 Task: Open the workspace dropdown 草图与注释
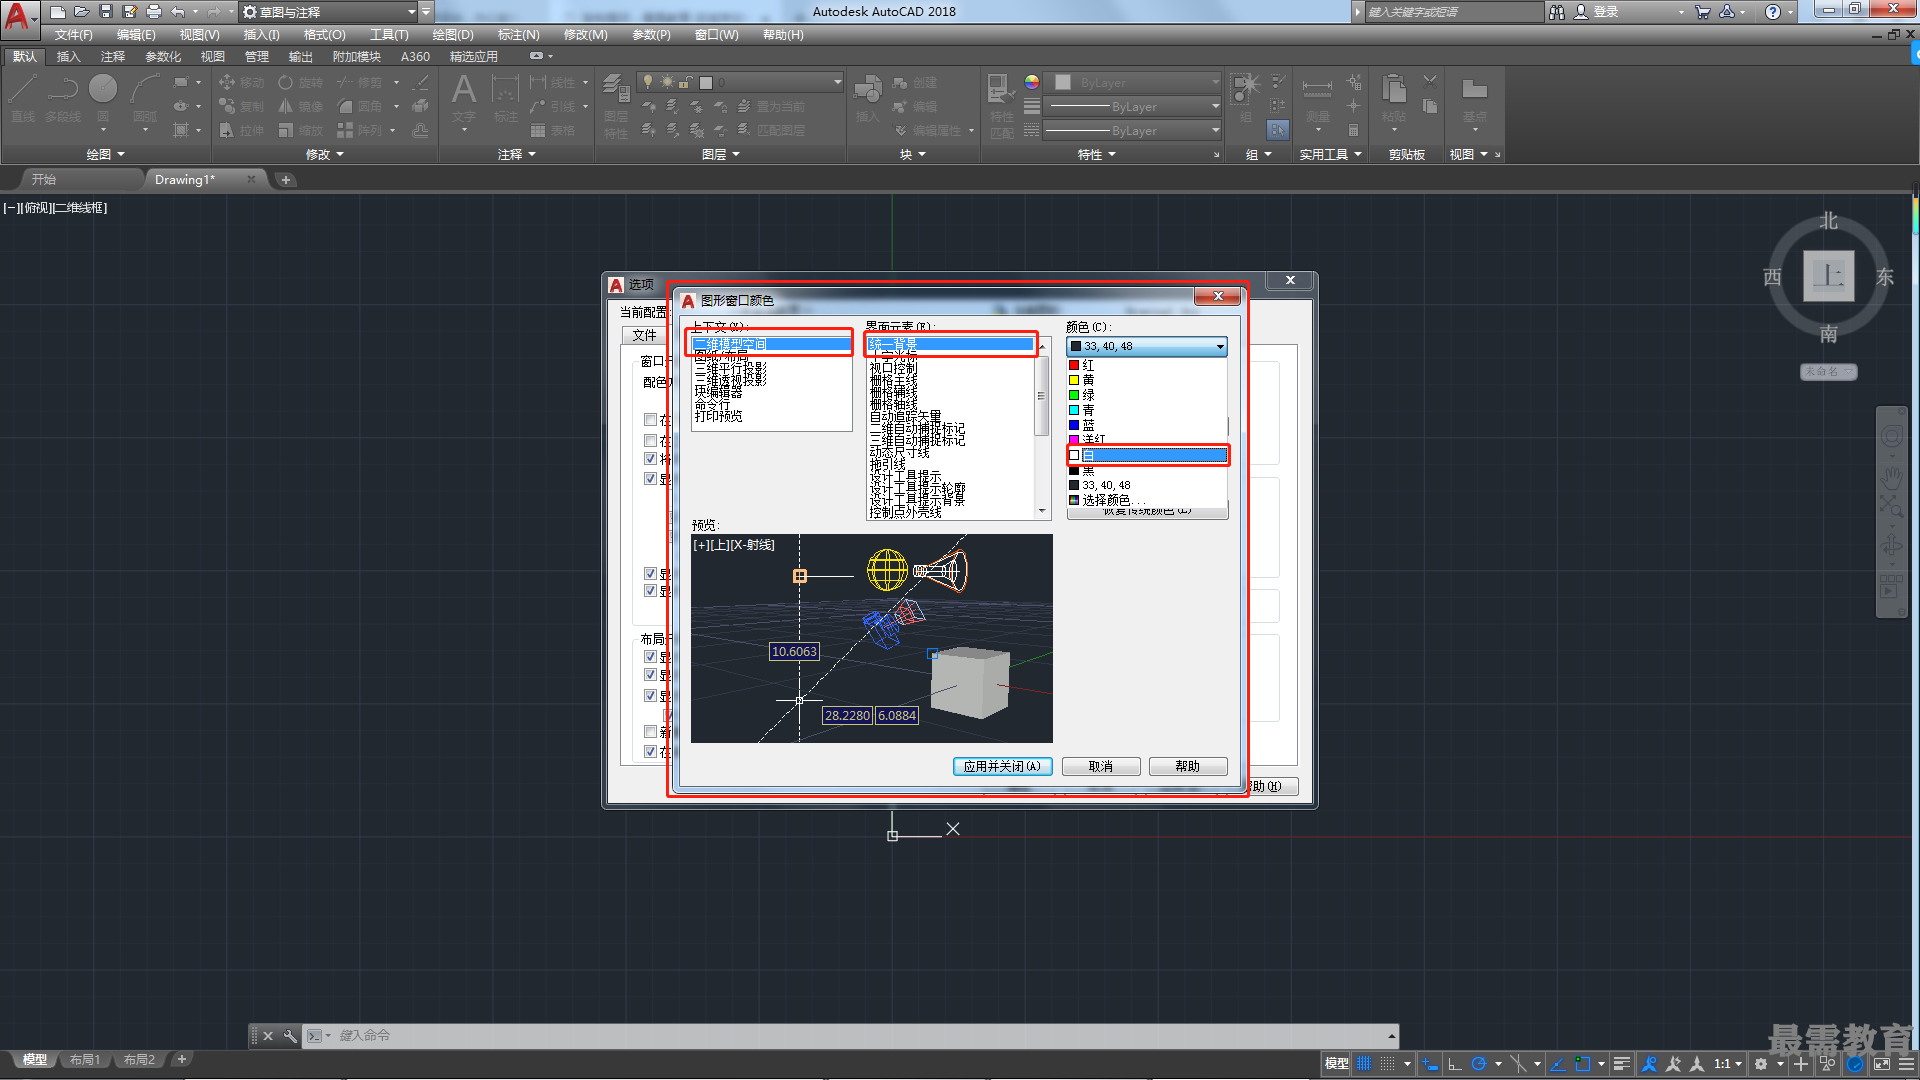click(x=330, y=12)
